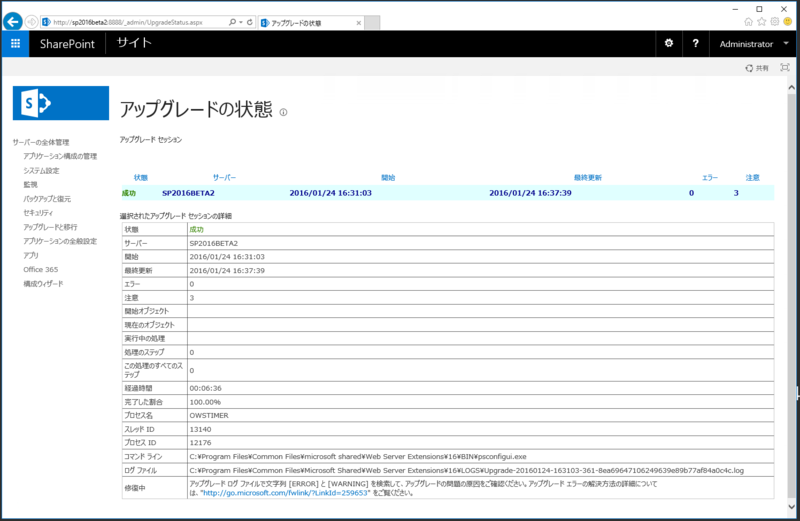Sort by the サーバー column header
Screen dimensions: 800x521
[x=224, y=178]
